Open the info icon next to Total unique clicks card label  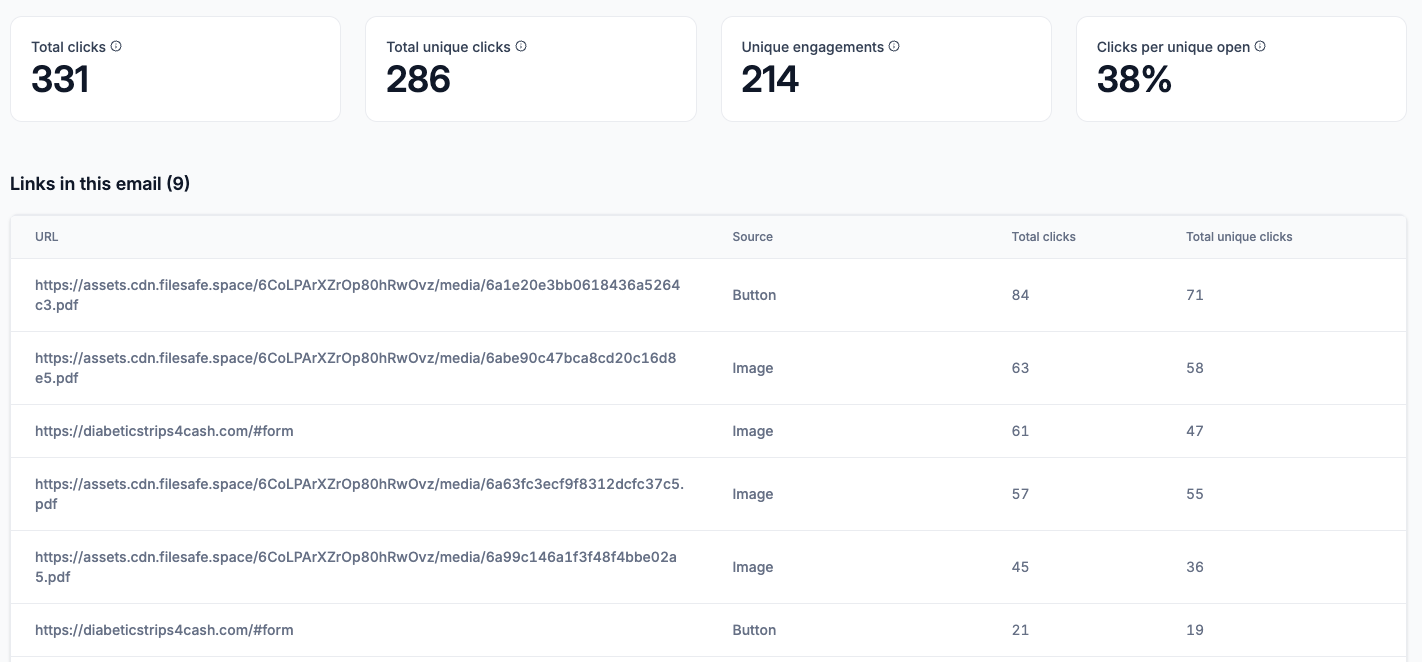point(521,46)
